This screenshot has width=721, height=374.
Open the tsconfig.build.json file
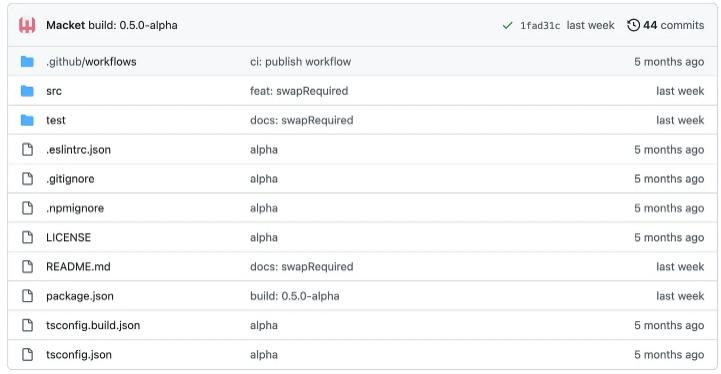tap(93, 325)
